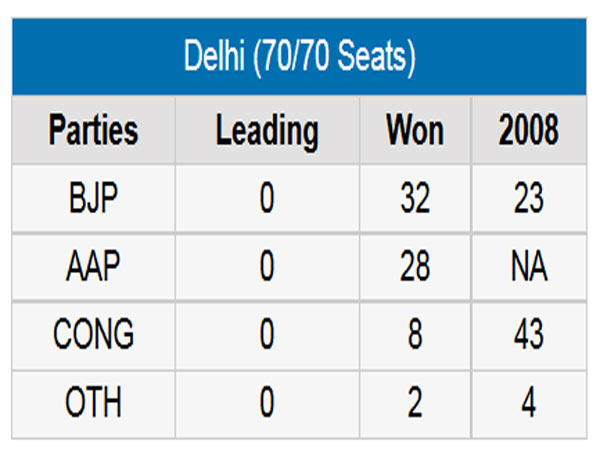
Task: Click AAP's 2008 value NA
Action: [529, 266]
